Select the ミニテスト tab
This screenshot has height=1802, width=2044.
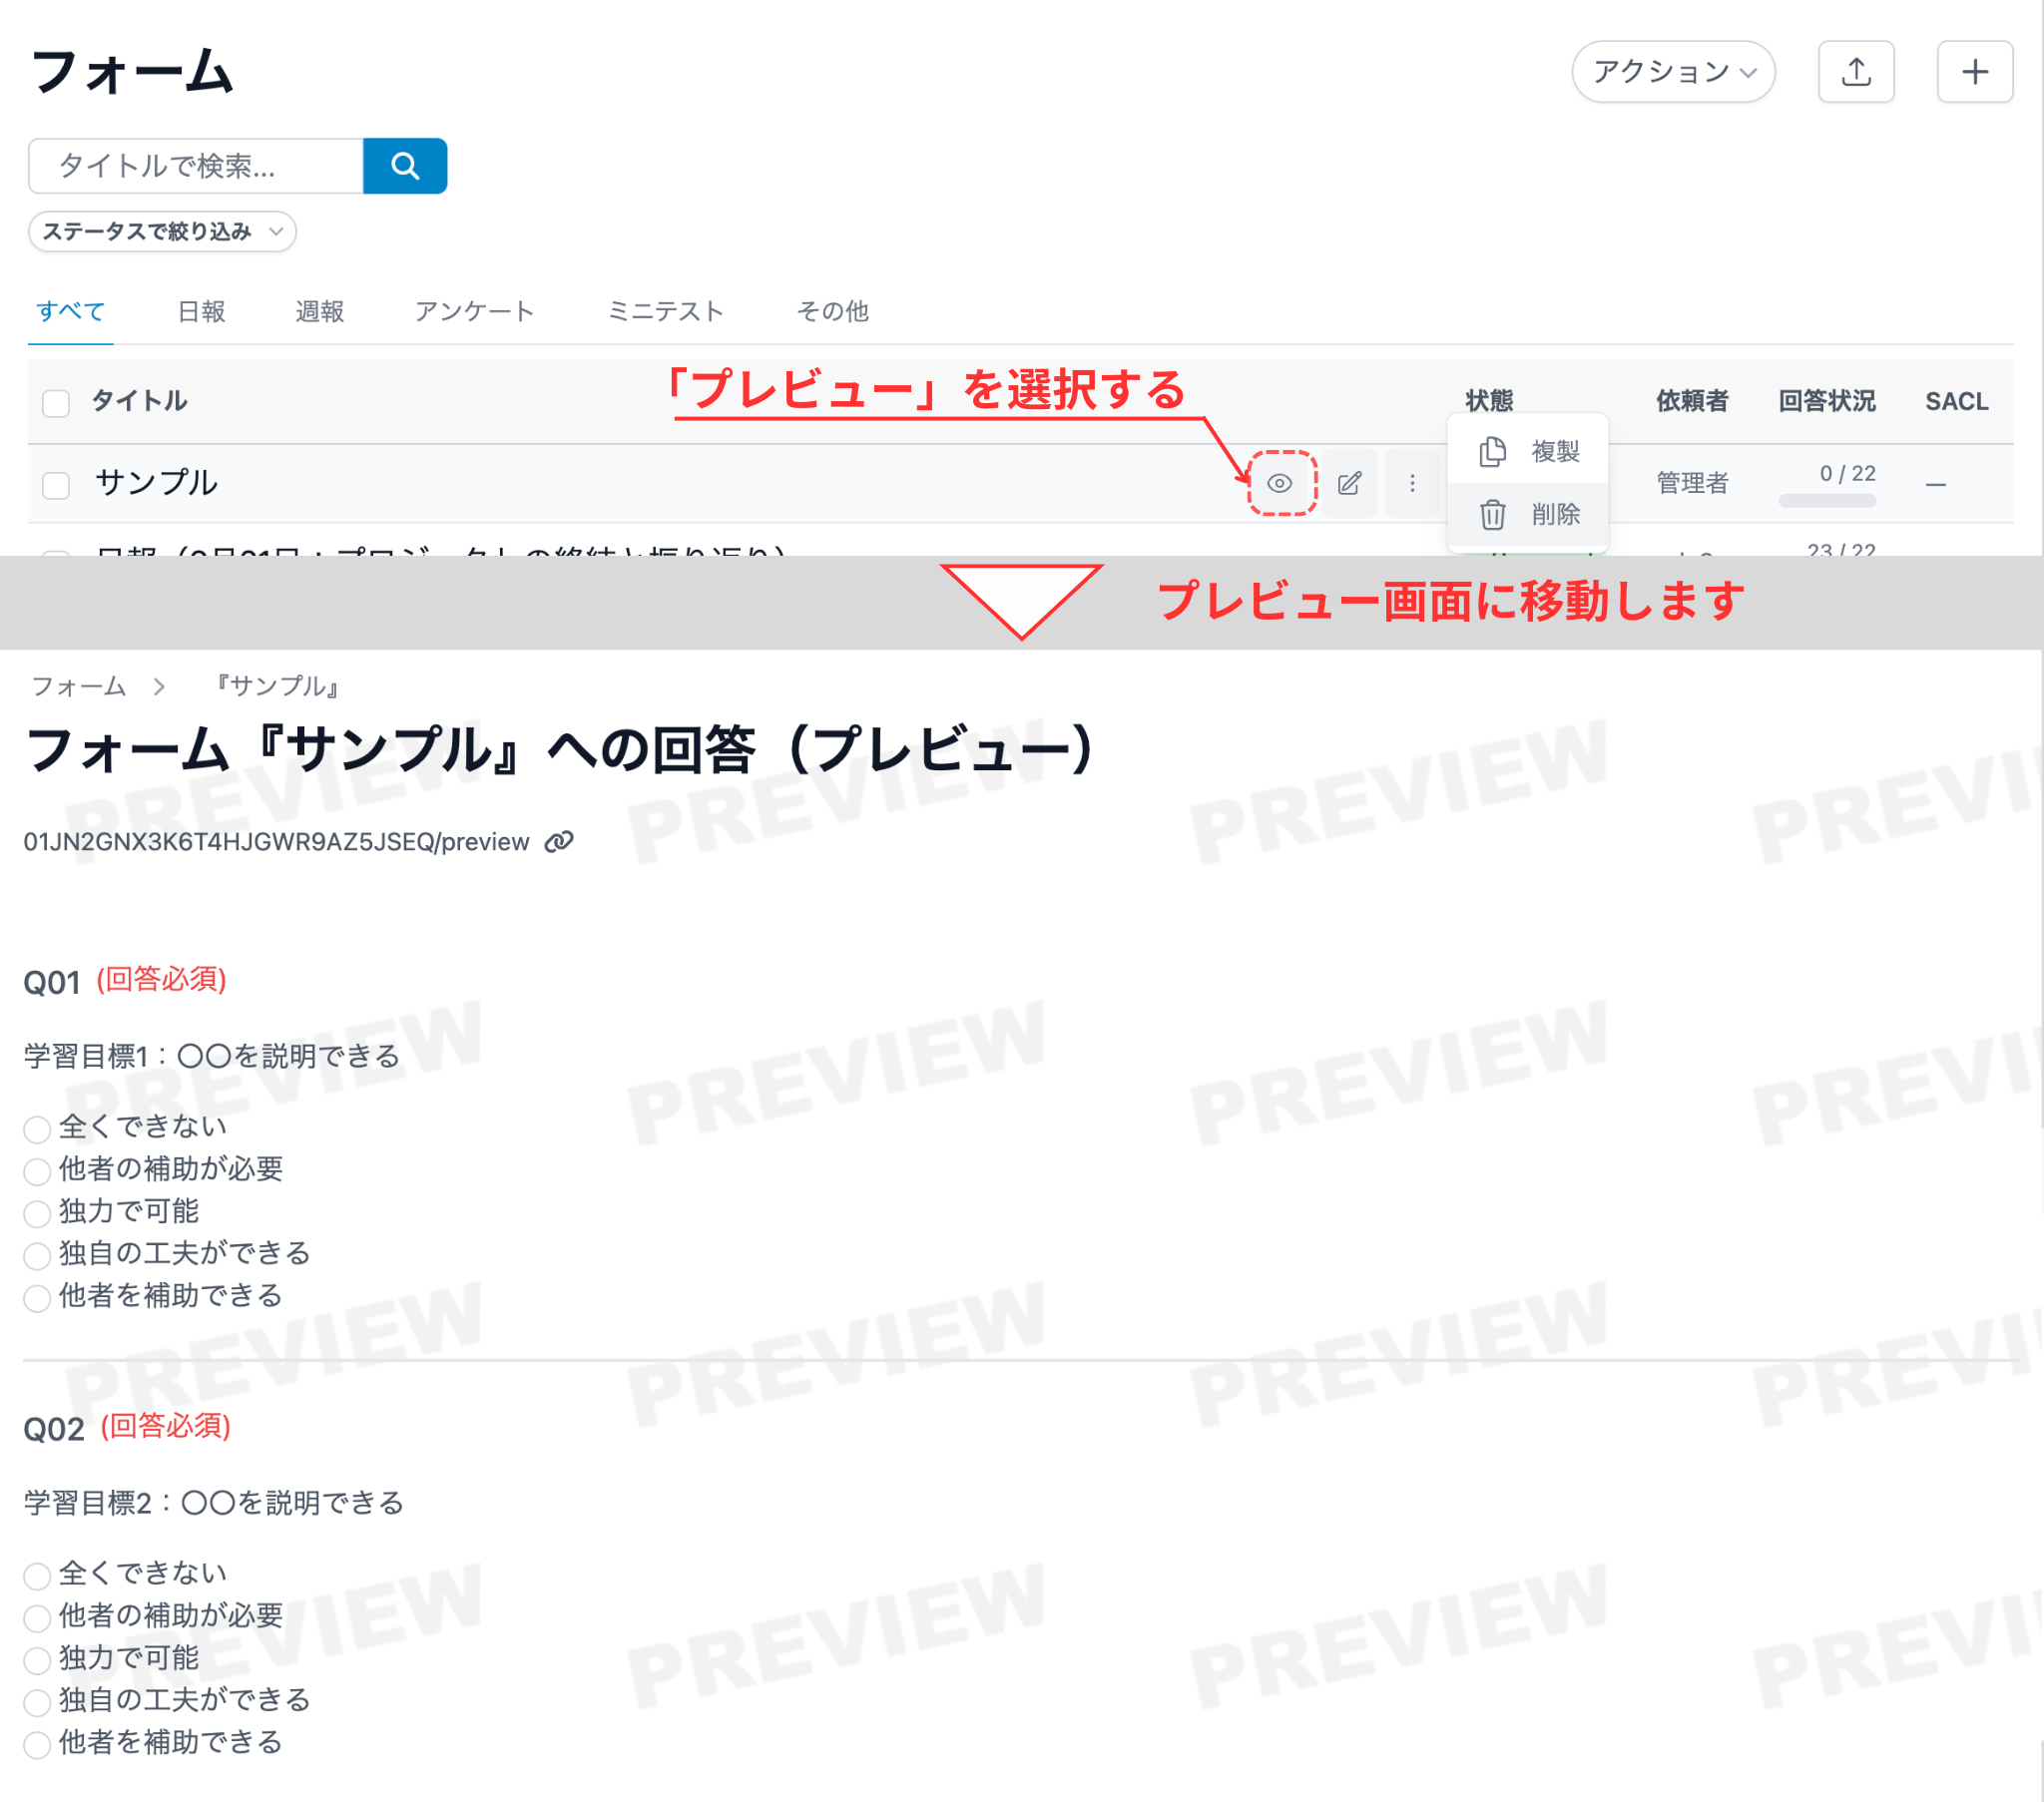[666, 311]
